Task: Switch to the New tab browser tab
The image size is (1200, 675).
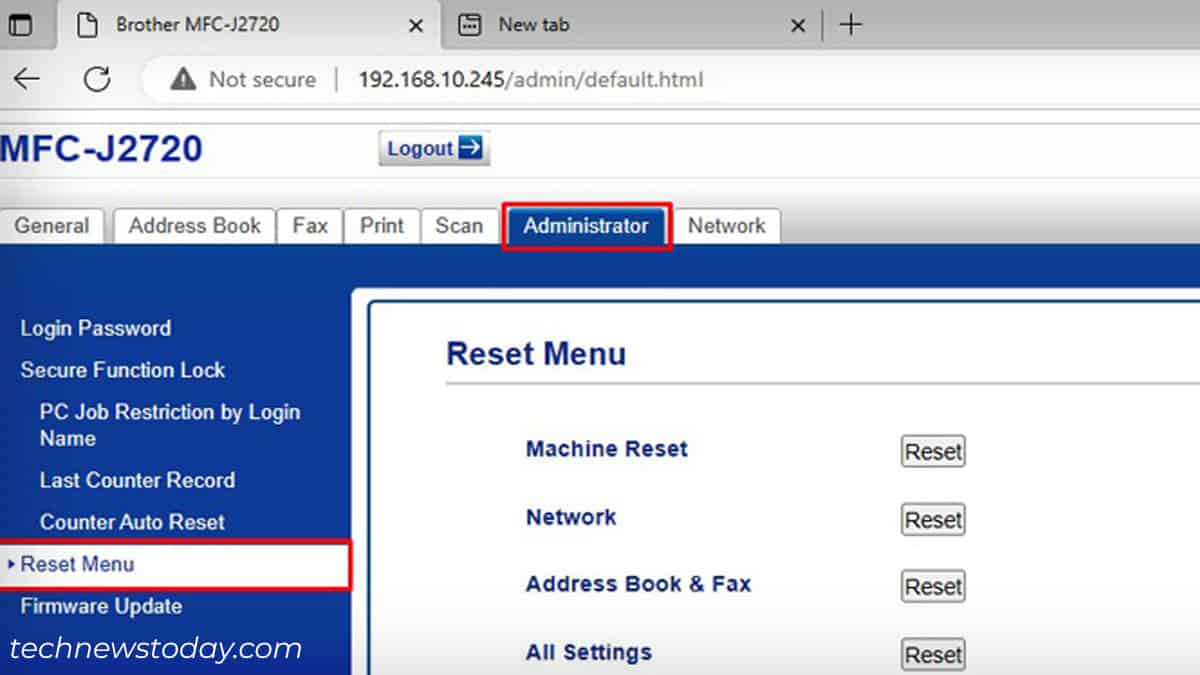Action: point(632,26)
